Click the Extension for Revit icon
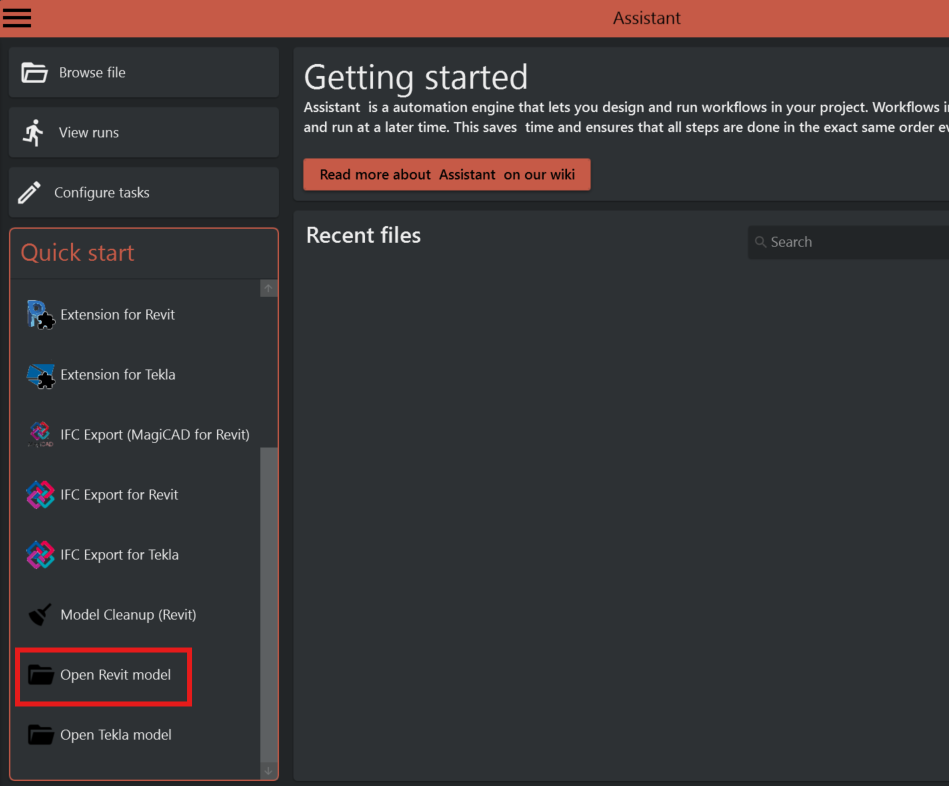This screenshot has width=949, height=786. [40, 315]
